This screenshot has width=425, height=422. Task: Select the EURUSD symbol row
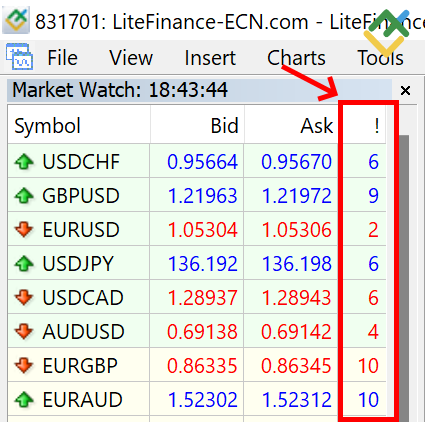197,229
